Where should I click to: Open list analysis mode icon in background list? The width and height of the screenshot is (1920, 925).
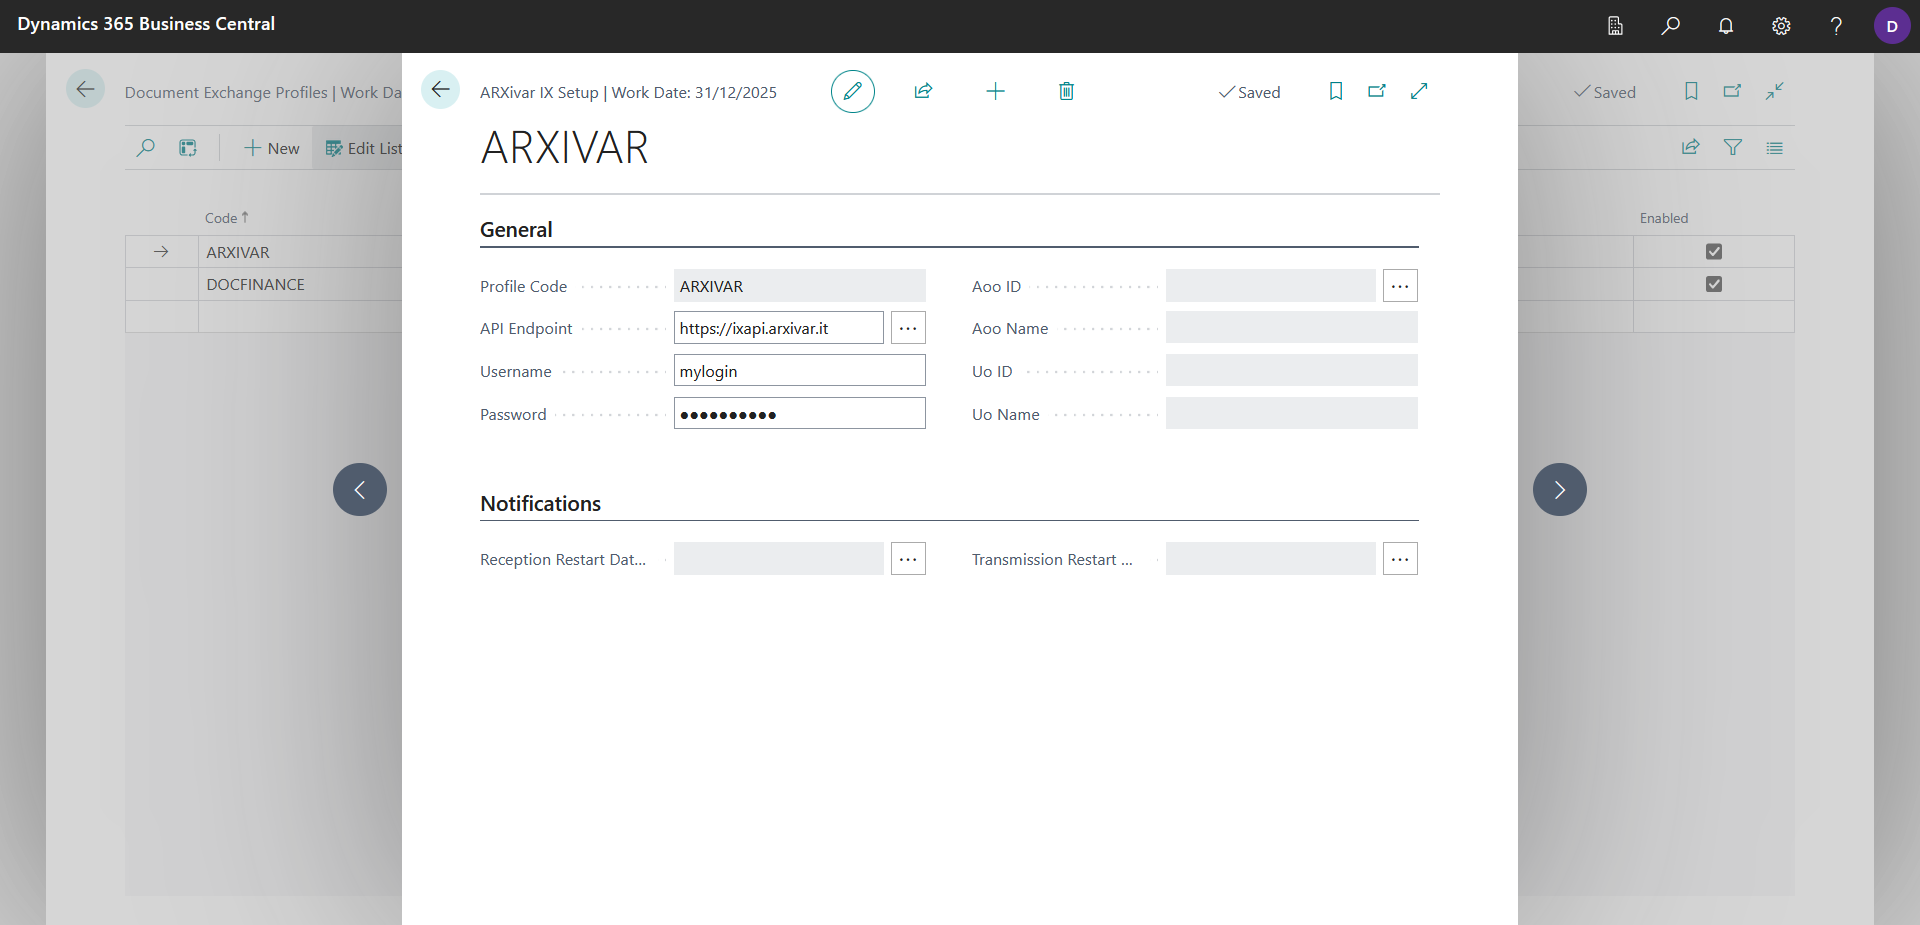188,148
